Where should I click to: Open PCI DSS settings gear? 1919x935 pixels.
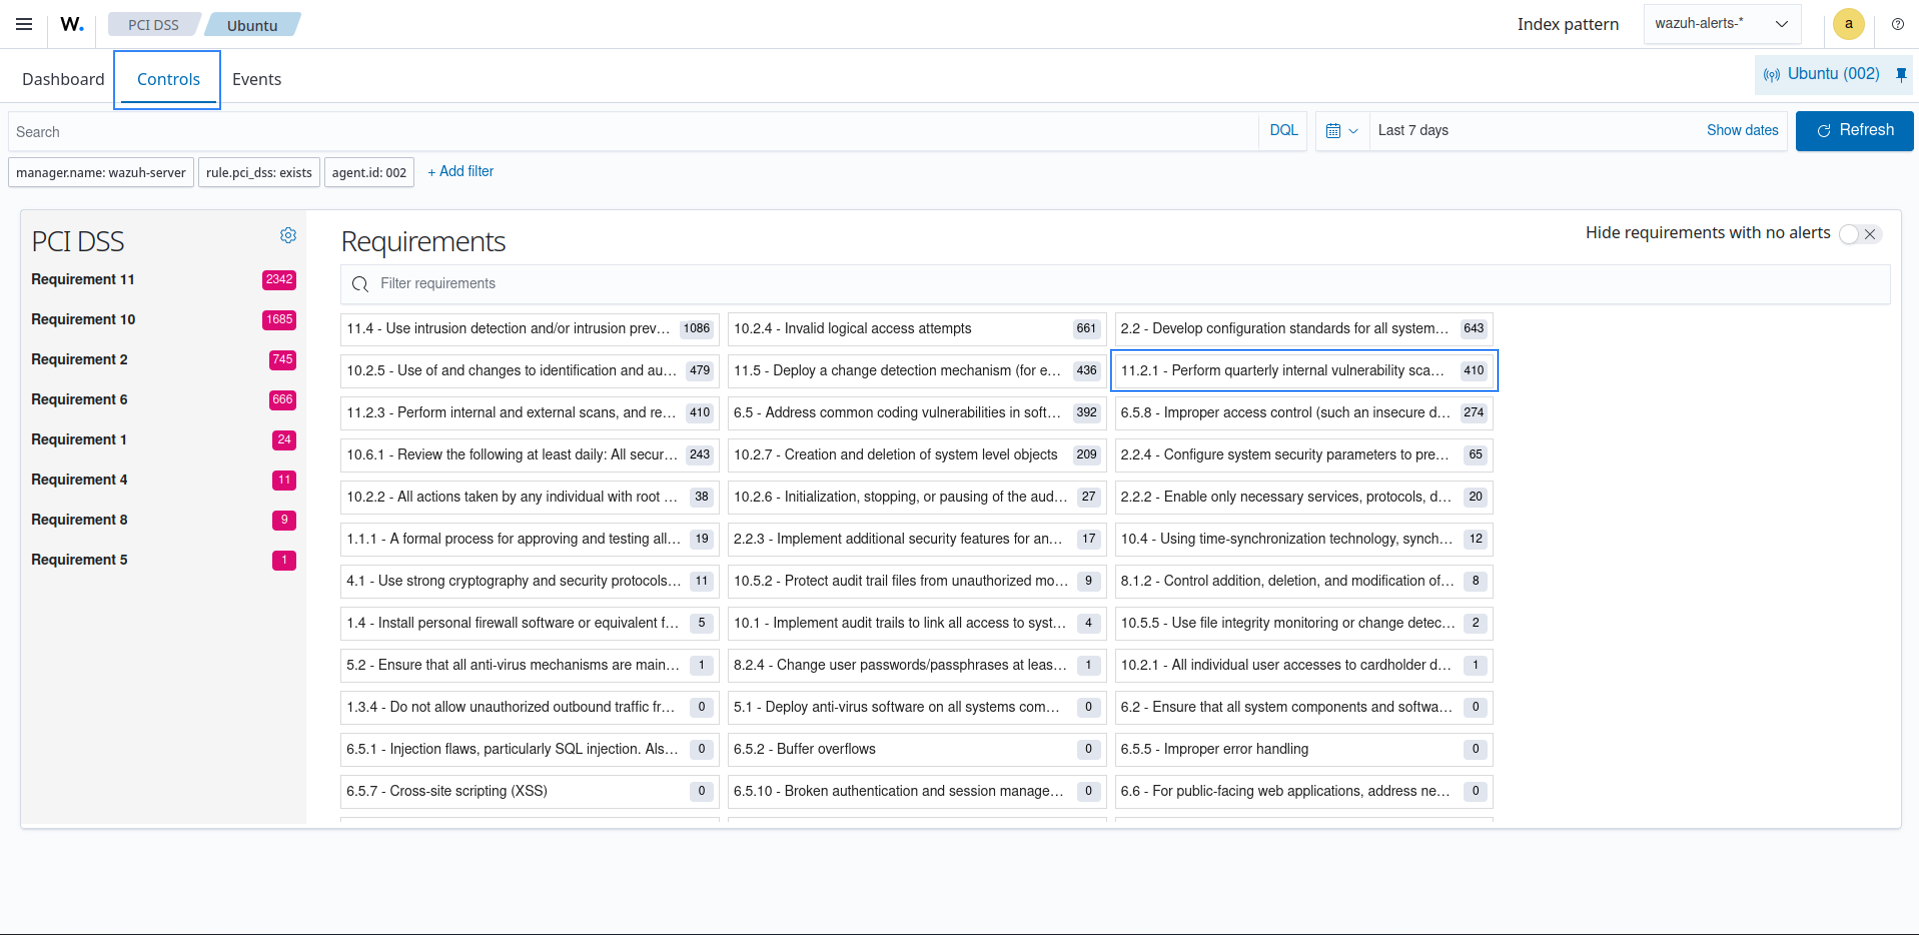tap(288, 236)
